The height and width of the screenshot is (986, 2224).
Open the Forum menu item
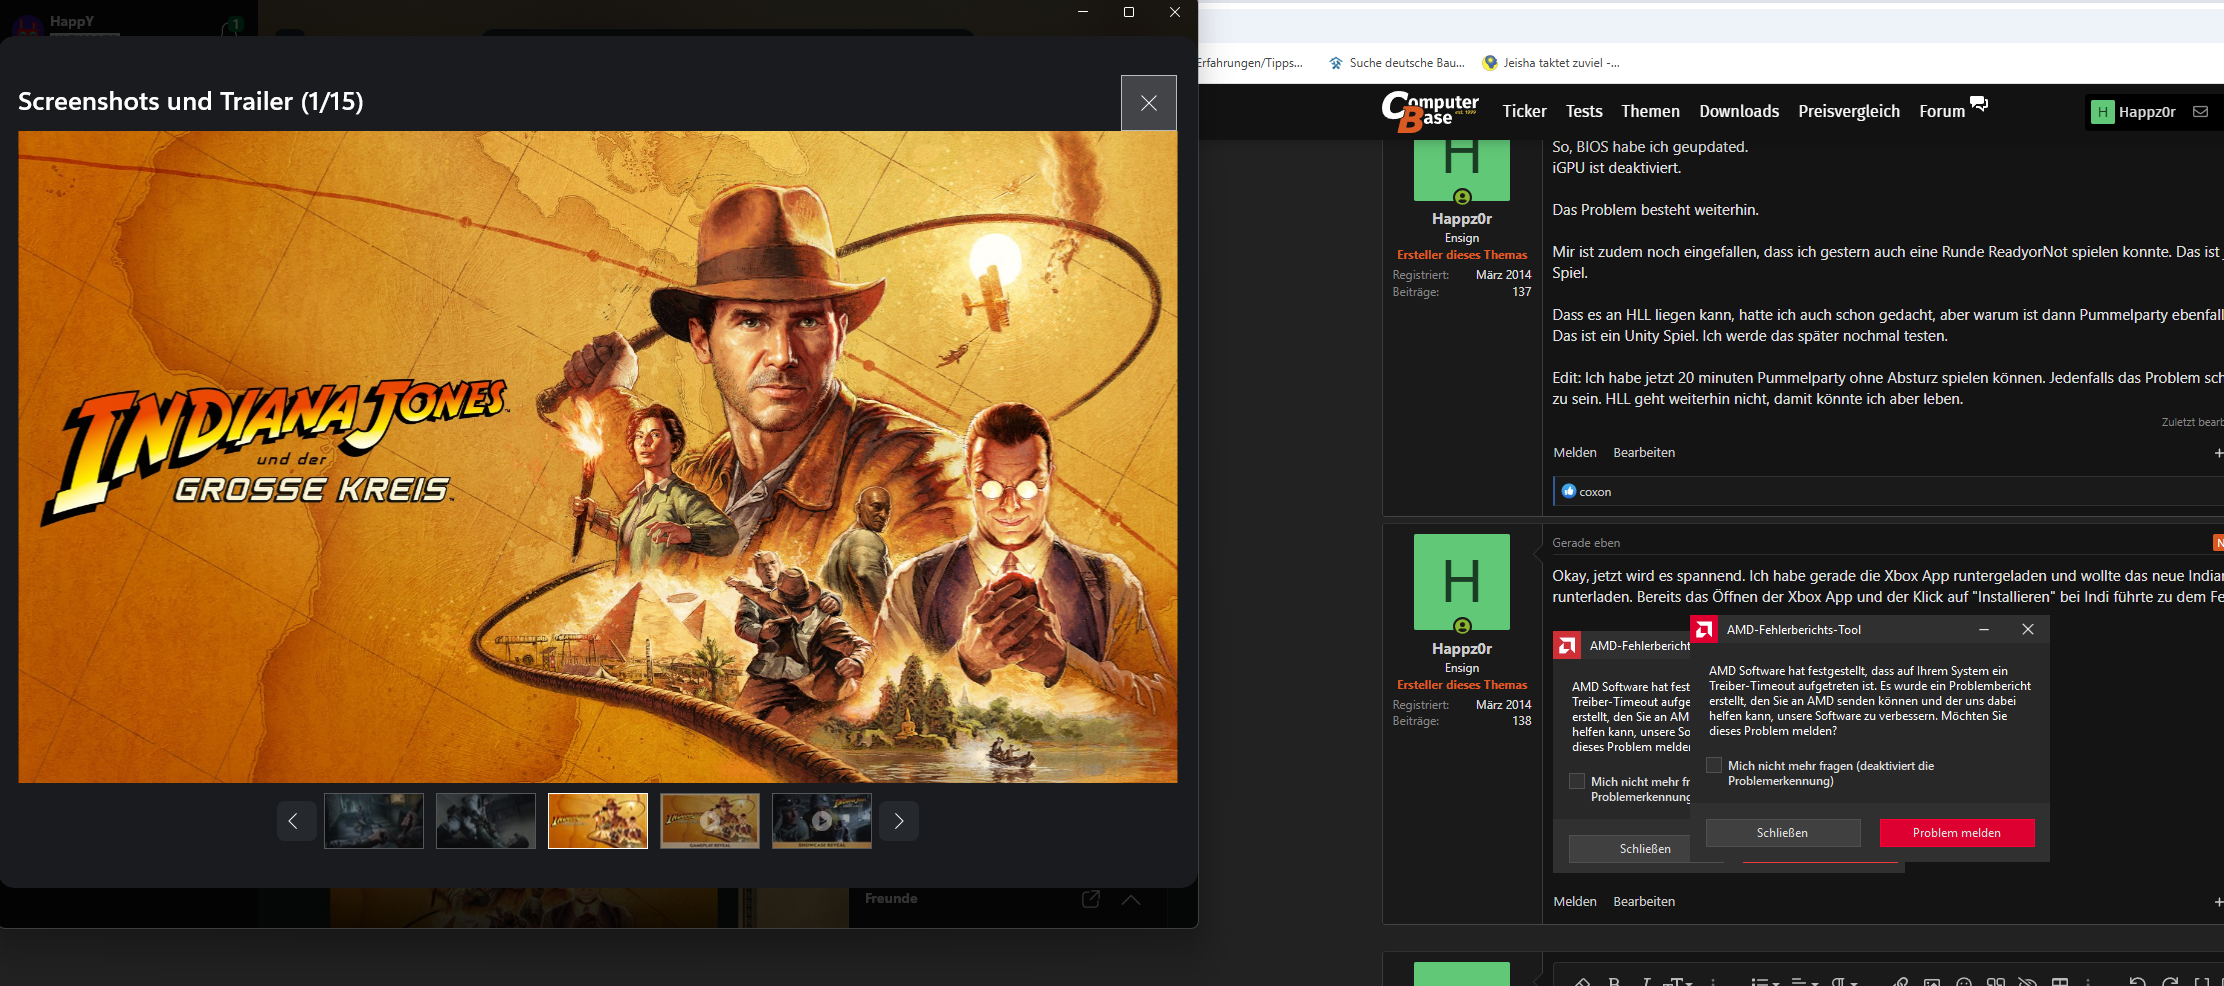point(1942,111)
